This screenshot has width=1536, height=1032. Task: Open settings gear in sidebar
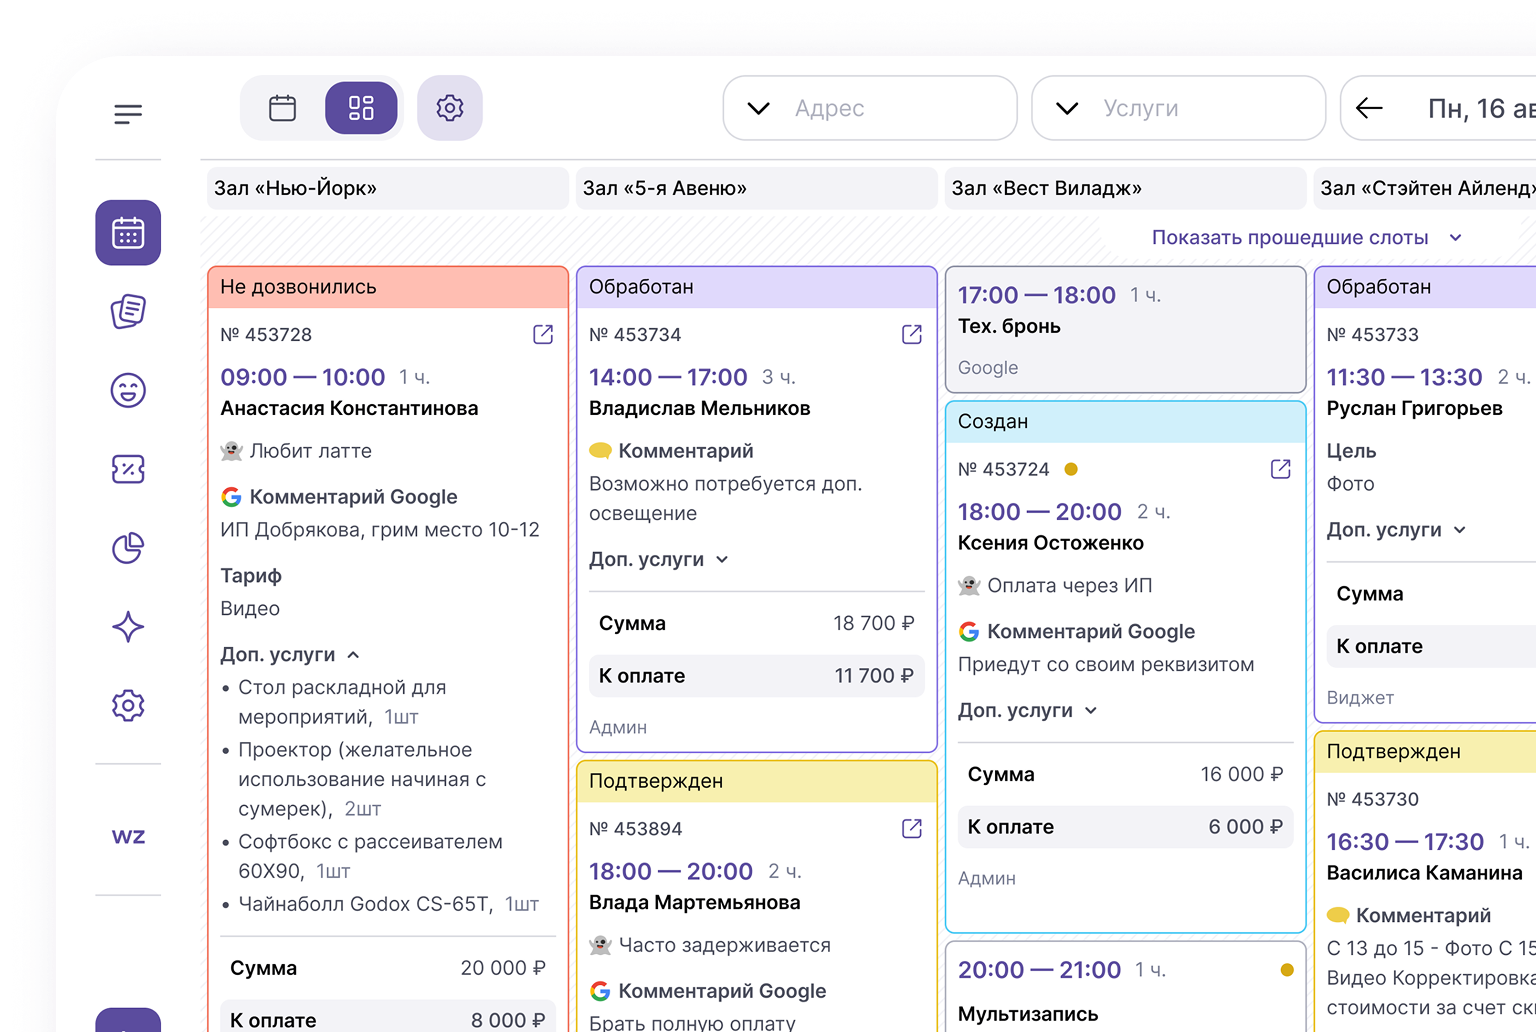[x=128, y=706]
